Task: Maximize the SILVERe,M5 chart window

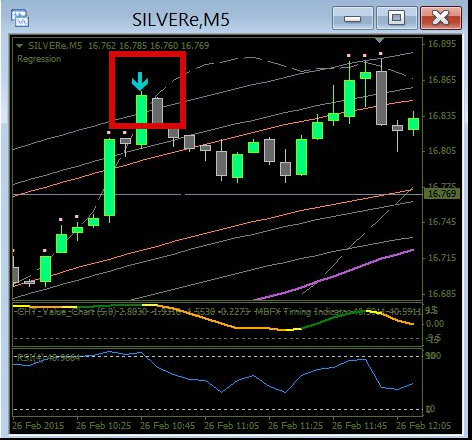Action: click(x=397, y=18)
